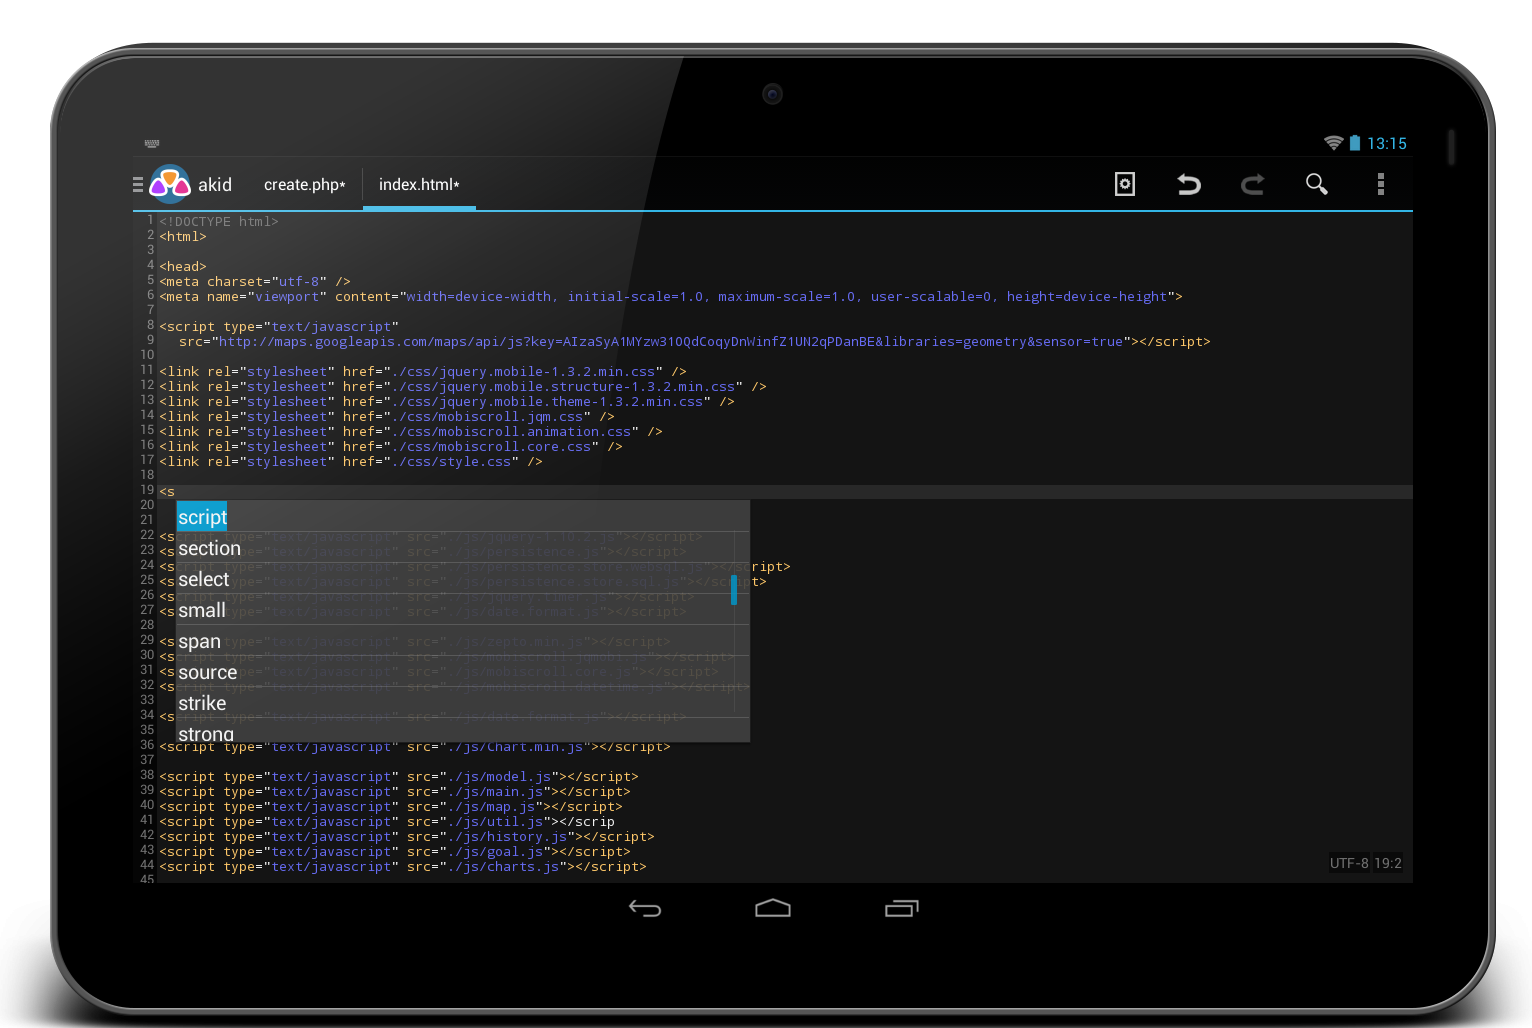
Task: Click the "<html>" tag on line 2
Action: [x=183, y=237]
